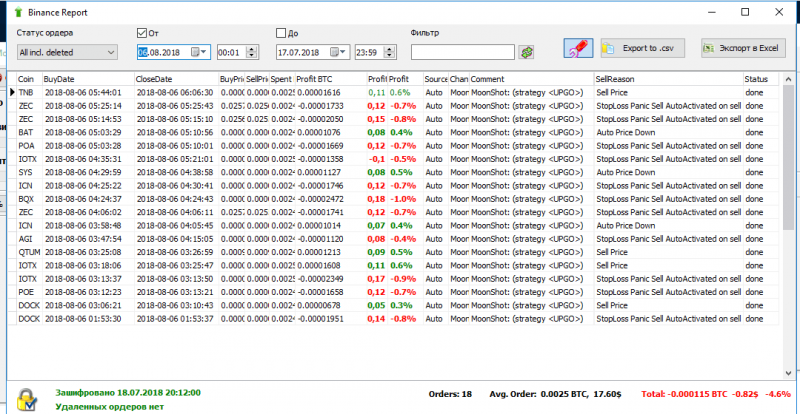This screenshot has height=414, width=800.
Task: Sort by the Spent column header
Action: pyautogui.click(x=283, y=79)
